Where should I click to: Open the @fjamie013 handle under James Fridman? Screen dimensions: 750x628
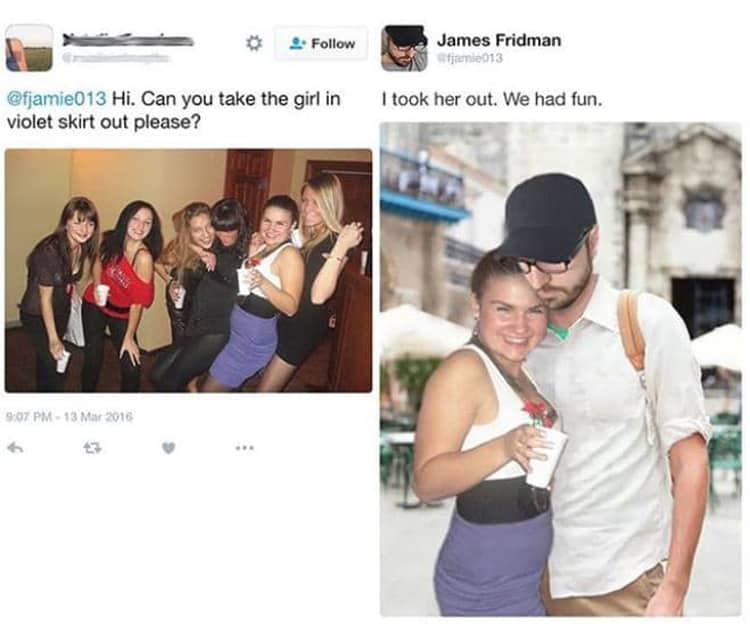click(471, 58)
